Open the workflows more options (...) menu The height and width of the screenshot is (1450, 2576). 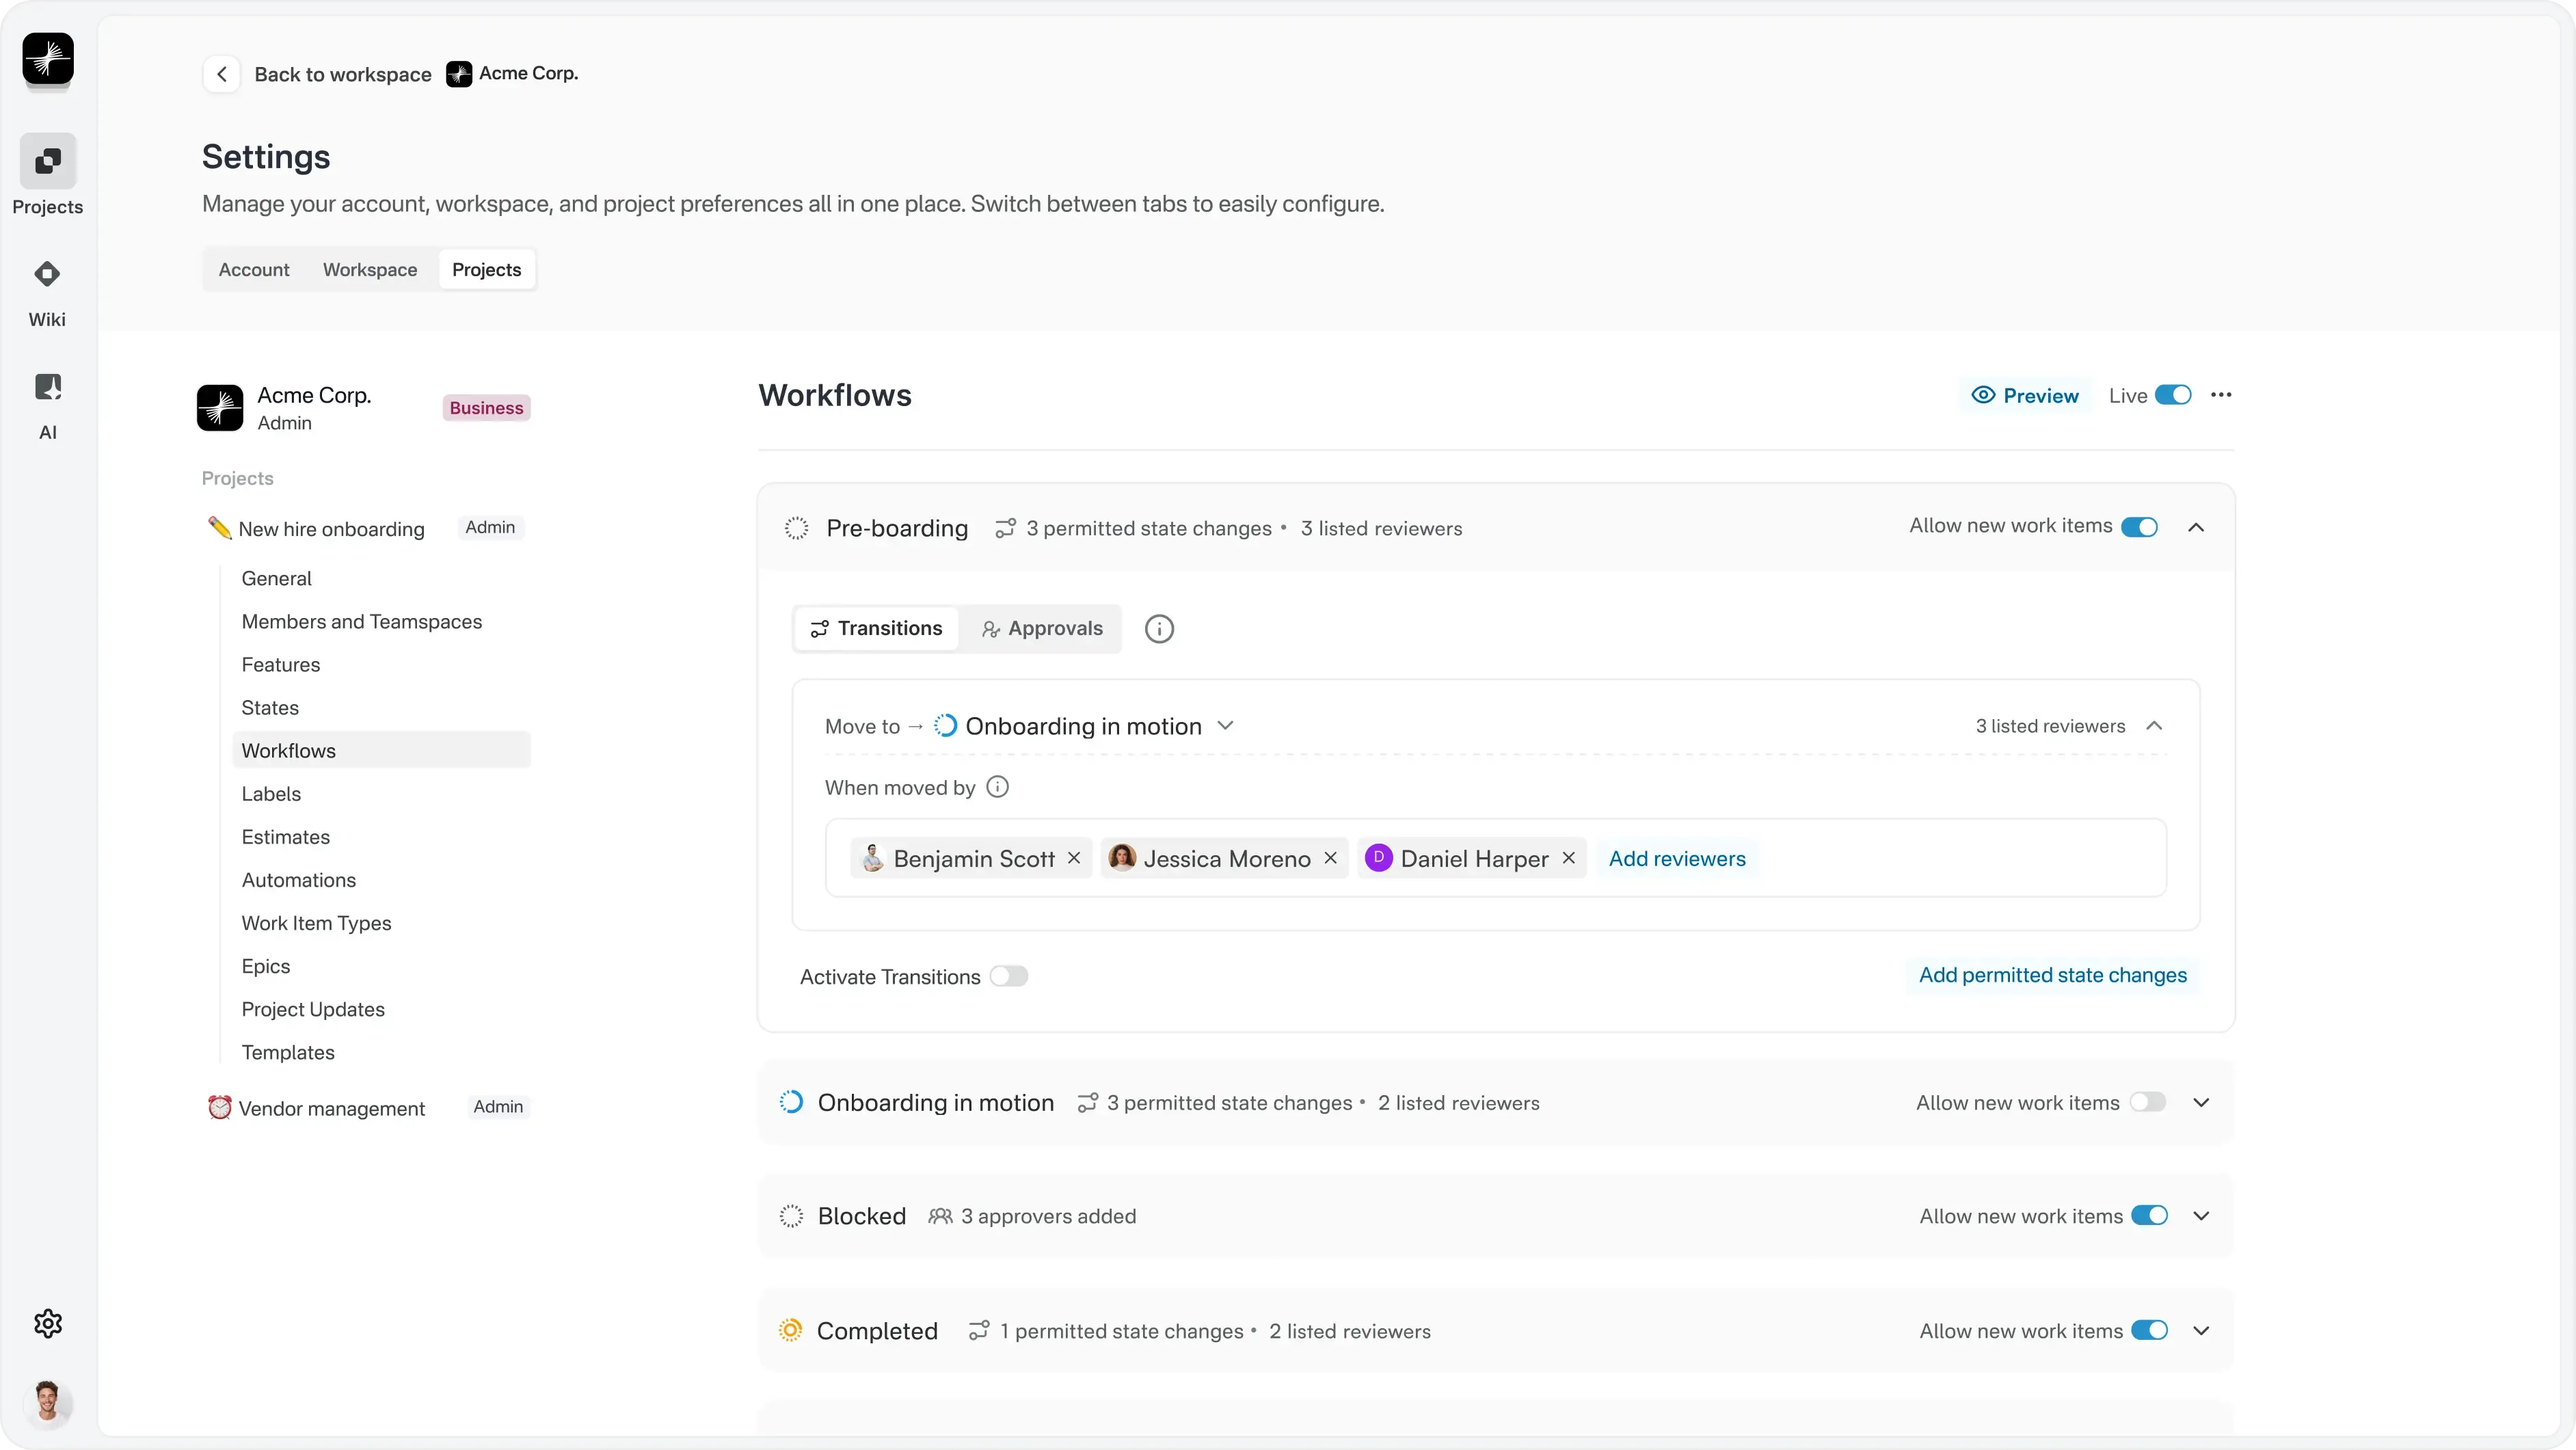tap(2221, 395)
